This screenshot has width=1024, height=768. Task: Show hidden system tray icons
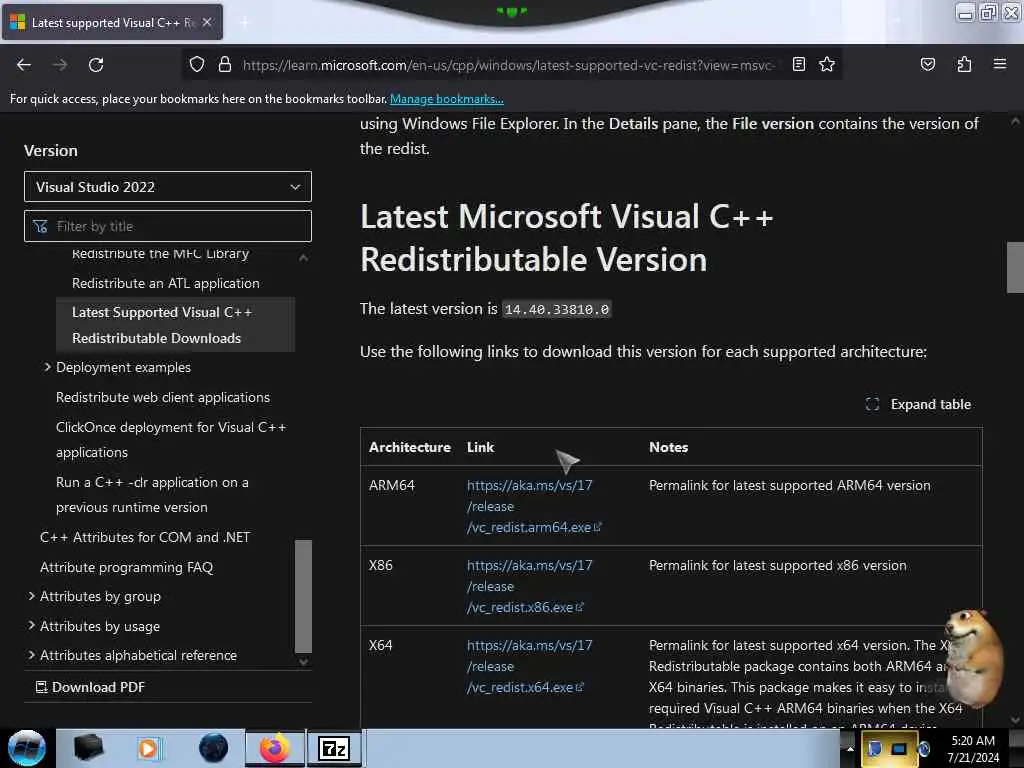(x=850, y=748)
